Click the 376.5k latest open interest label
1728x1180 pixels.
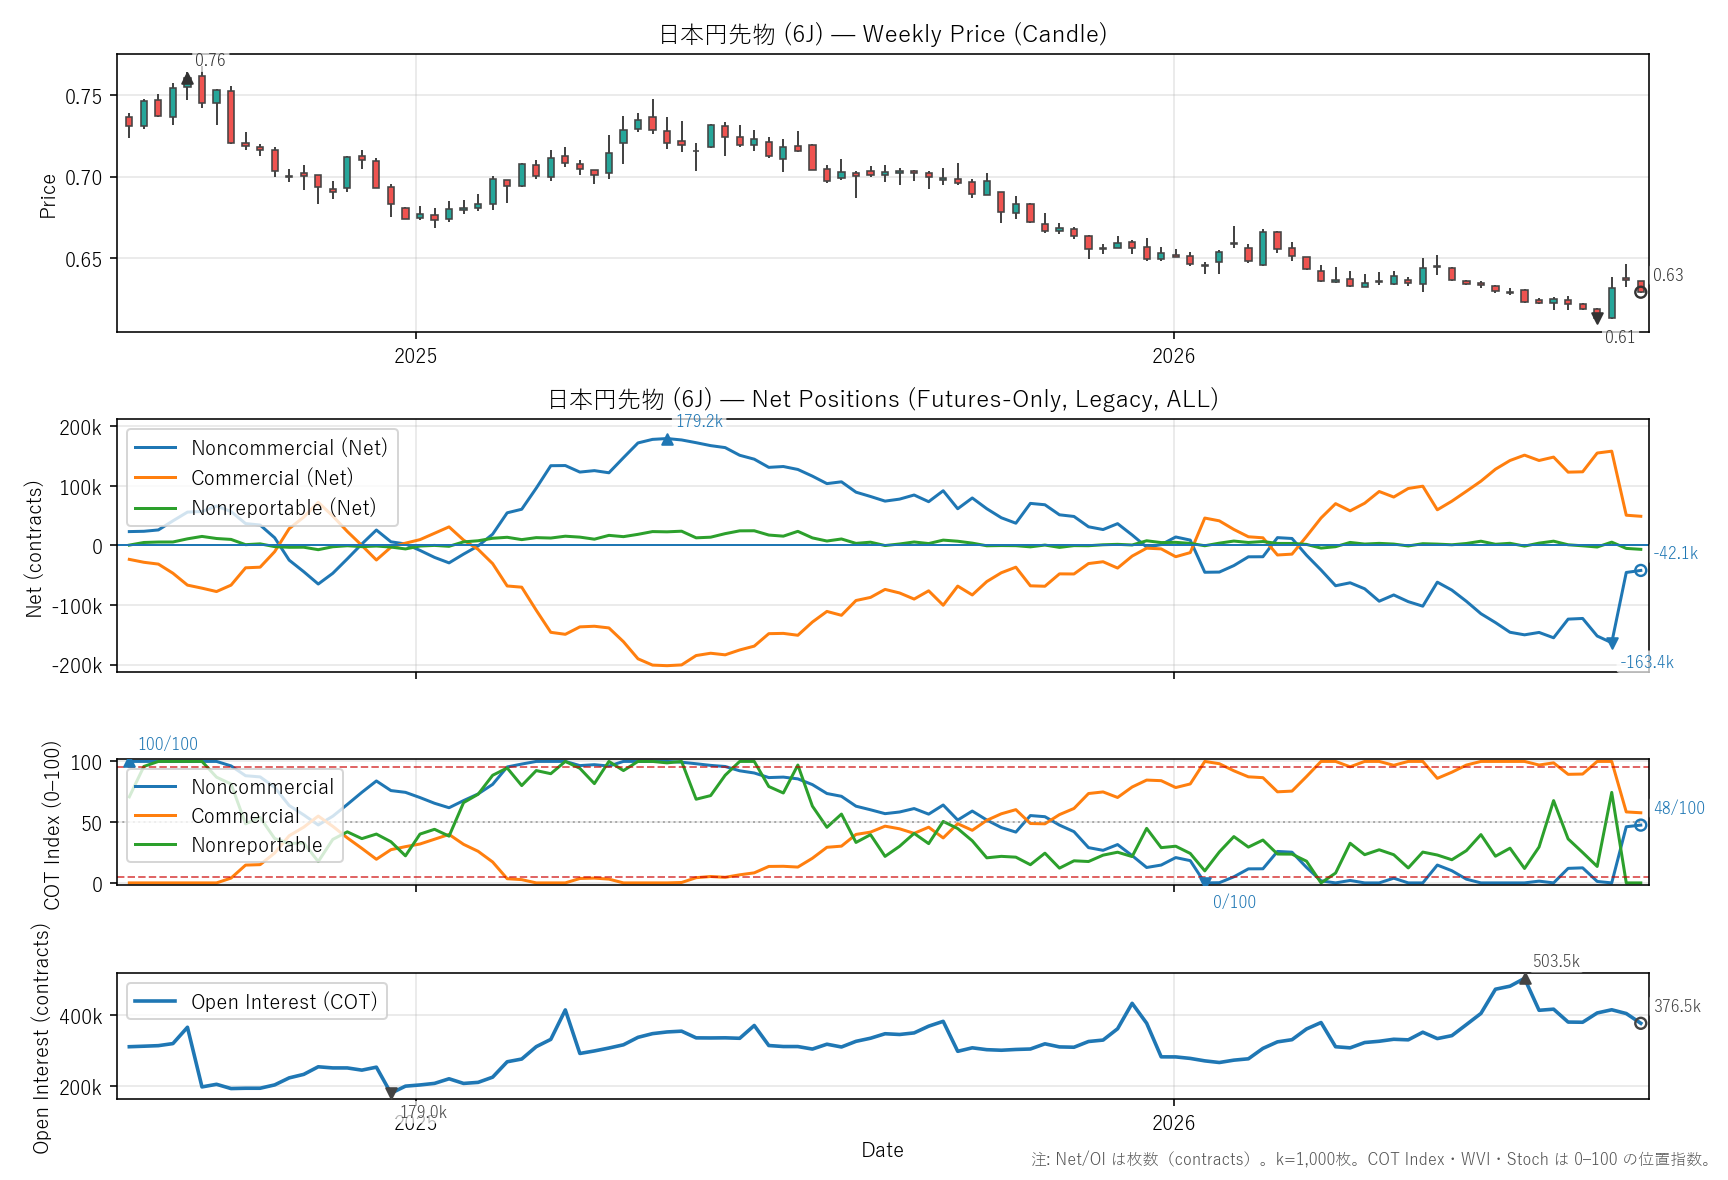1677,1006
